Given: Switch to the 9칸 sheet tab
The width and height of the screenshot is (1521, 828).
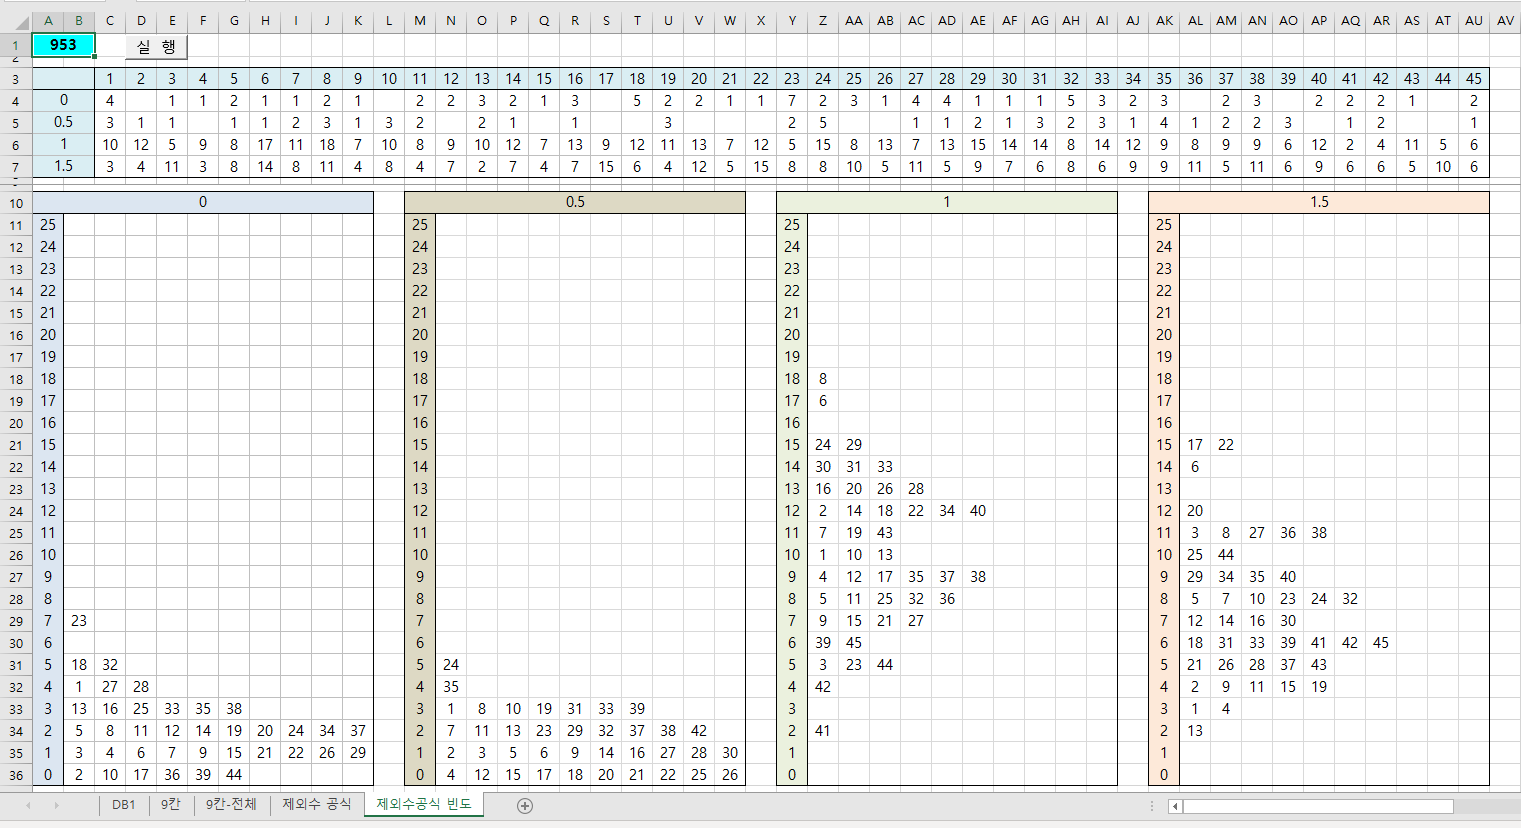Looking at the screenshot, I should click(171, 805).
